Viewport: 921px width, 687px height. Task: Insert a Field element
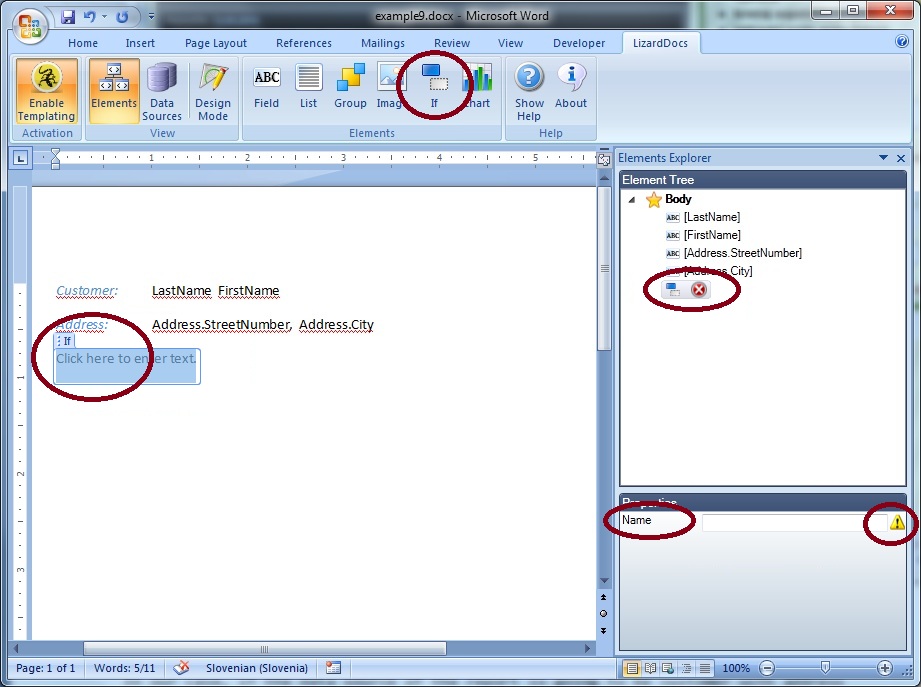click(266, 88)
